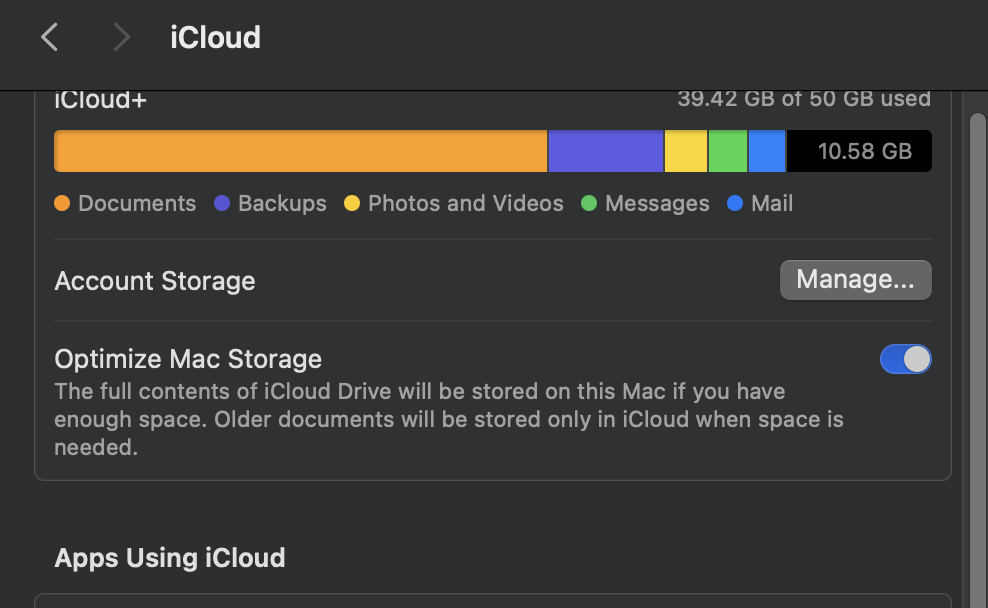
Task: Toggle the Optimize Mac Storage switch
Action: click(x=905, y=359)
